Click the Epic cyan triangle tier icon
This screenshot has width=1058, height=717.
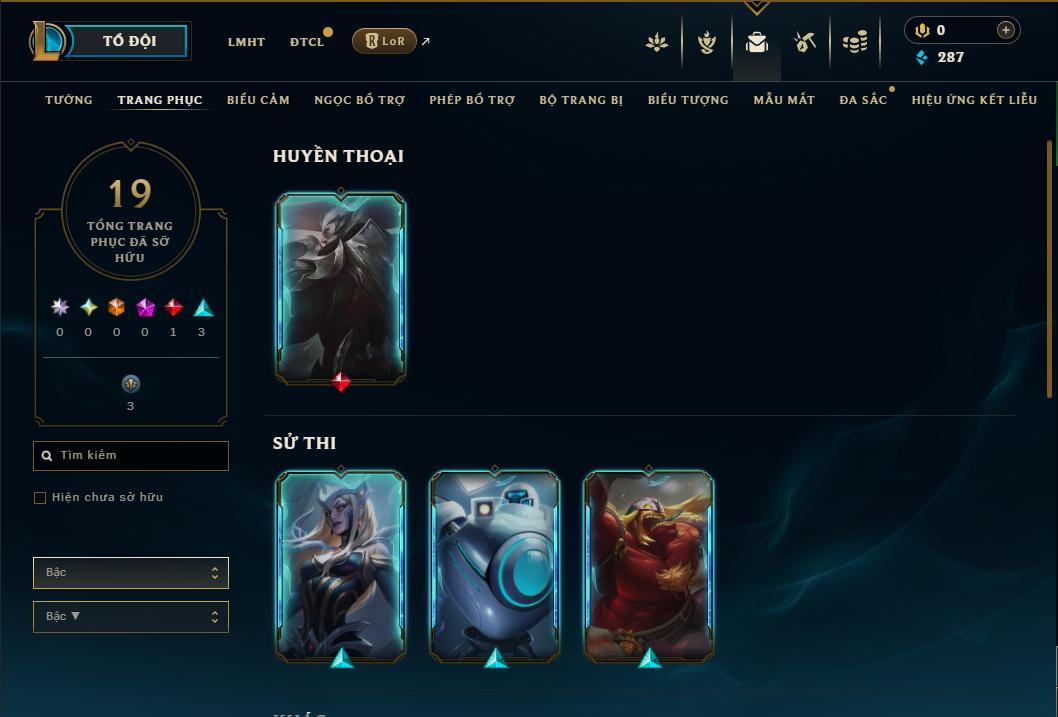tap(203, 308)
